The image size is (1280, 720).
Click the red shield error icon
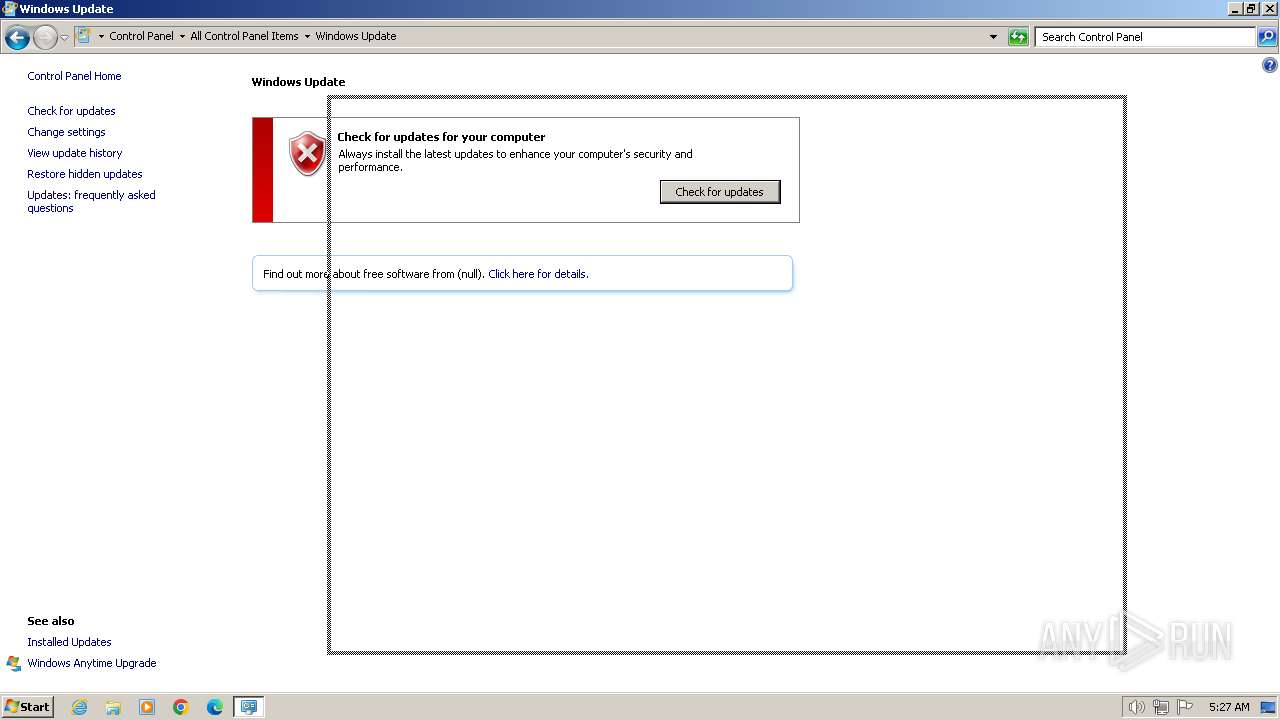(x=308, y=153)
